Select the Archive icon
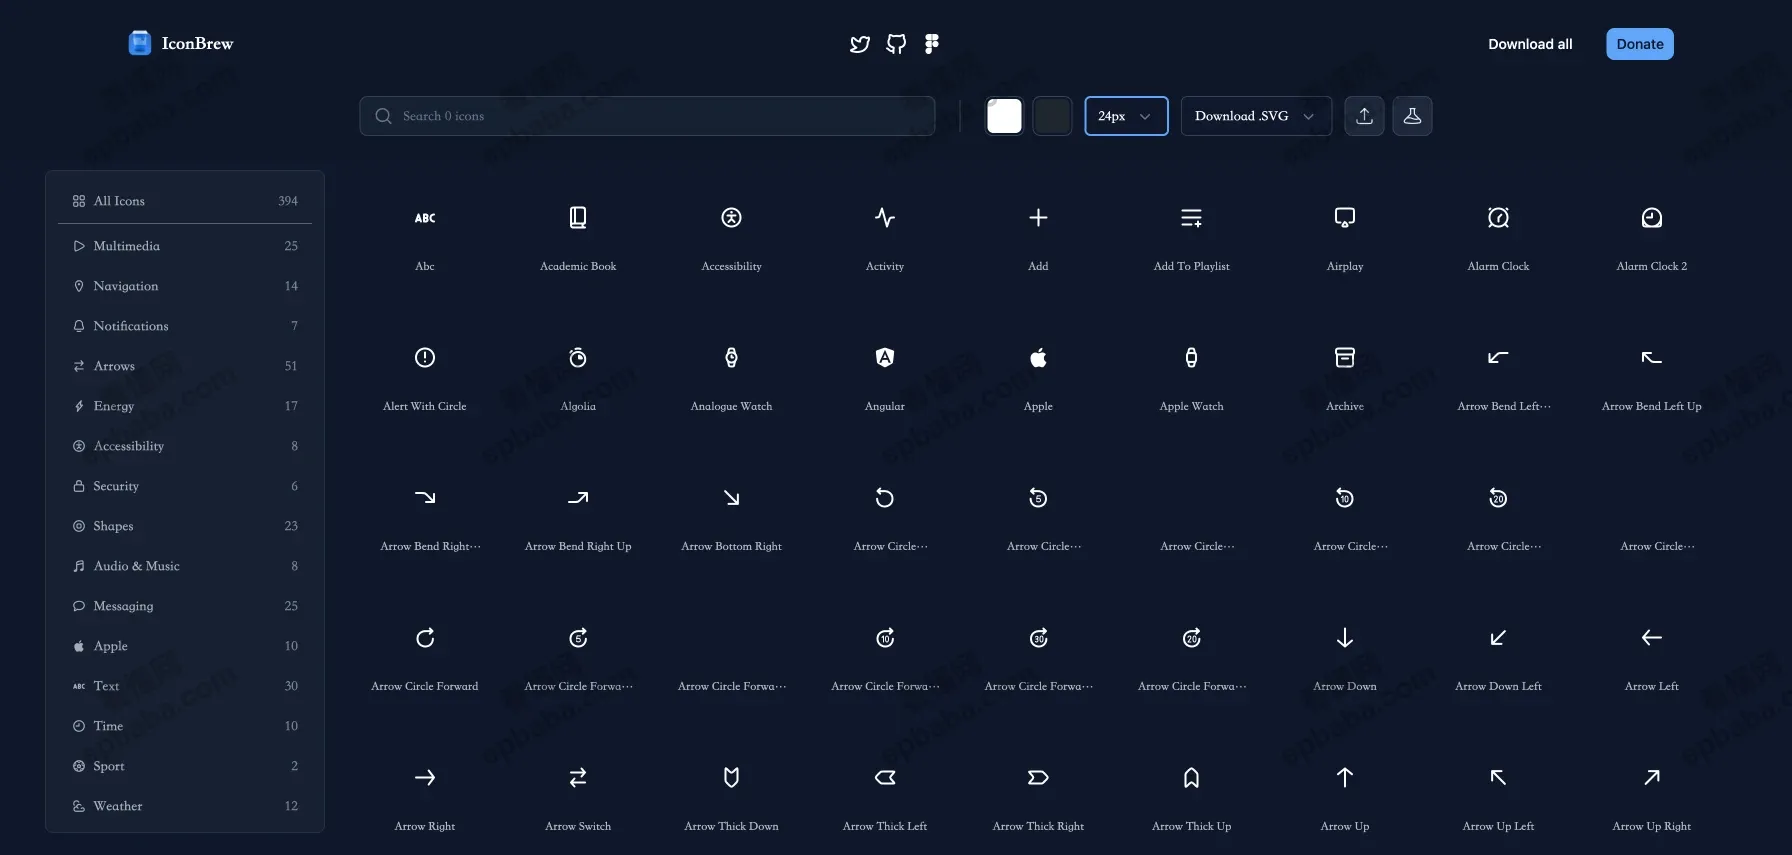 (x=1345, y=358)
